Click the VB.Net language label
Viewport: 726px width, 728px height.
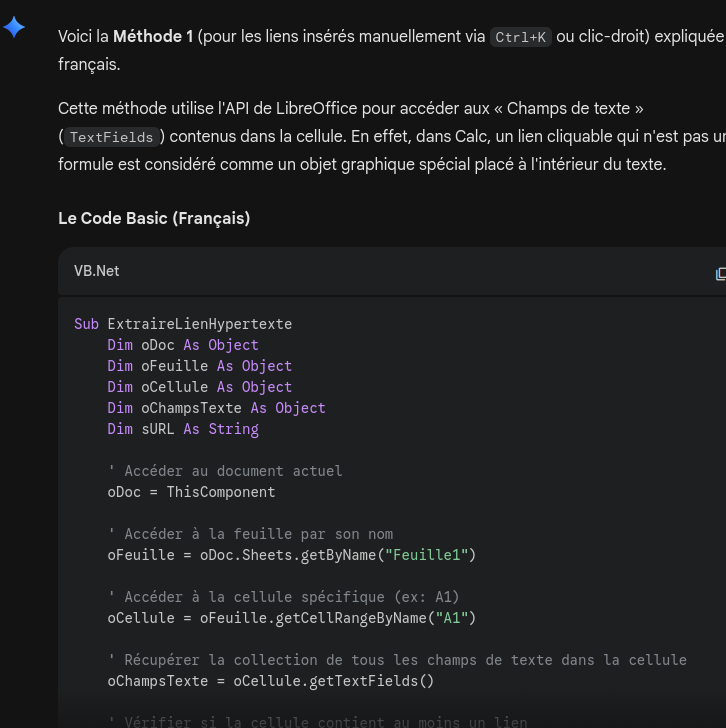click(96, 271)
